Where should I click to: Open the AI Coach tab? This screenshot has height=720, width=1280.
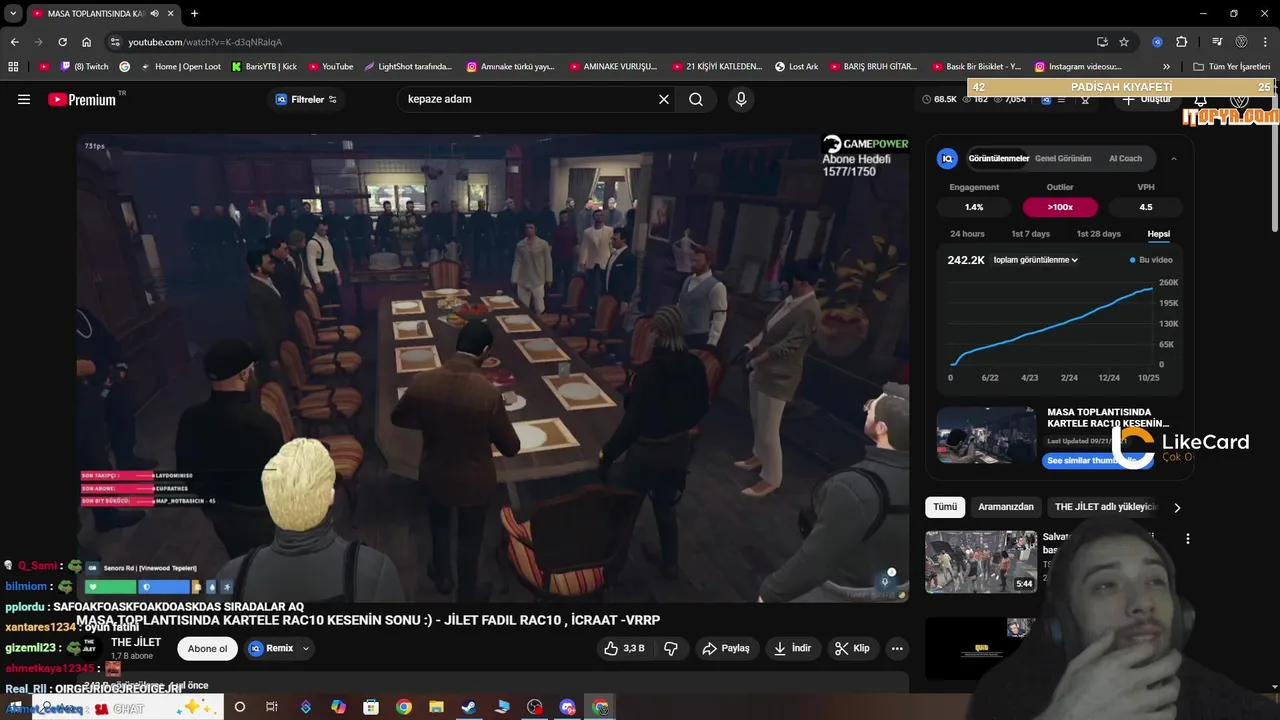point(1125,158)
